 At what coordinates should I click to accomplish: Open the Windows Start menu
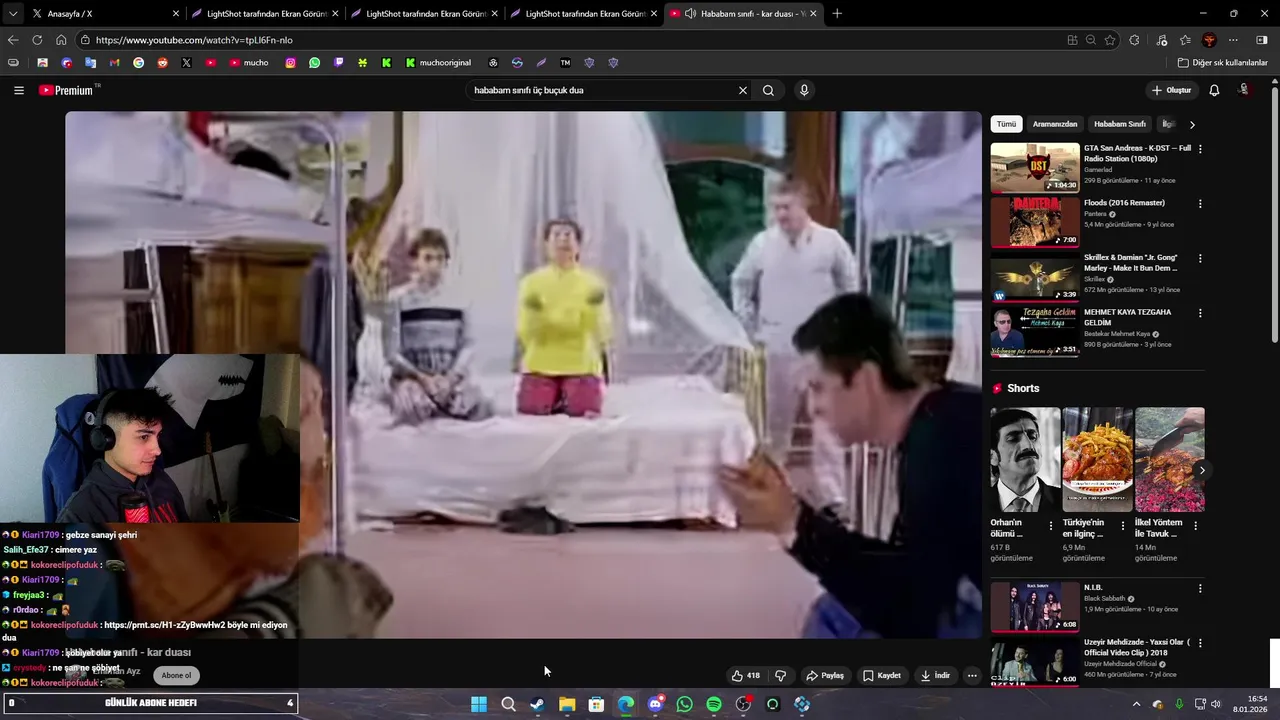point(479,705)
